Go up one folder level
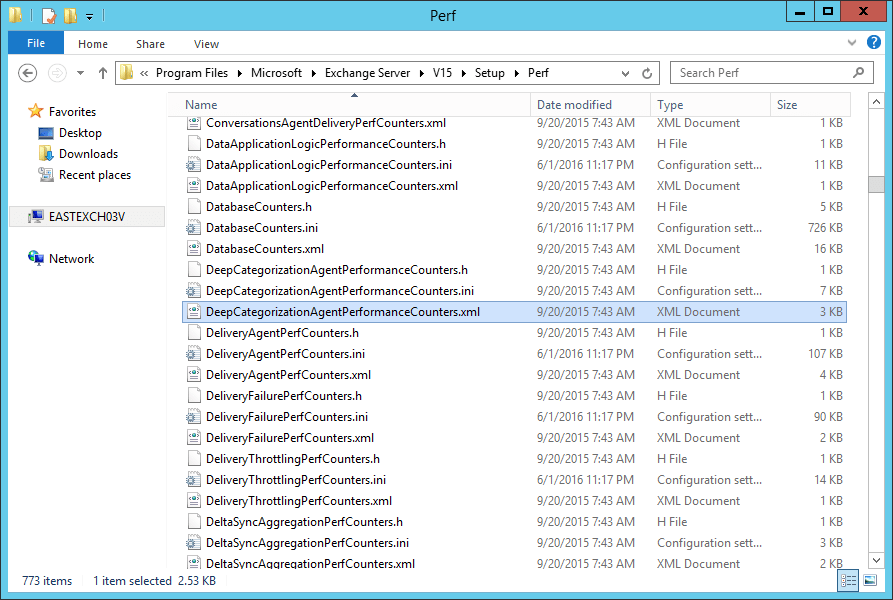 (103, 73)
